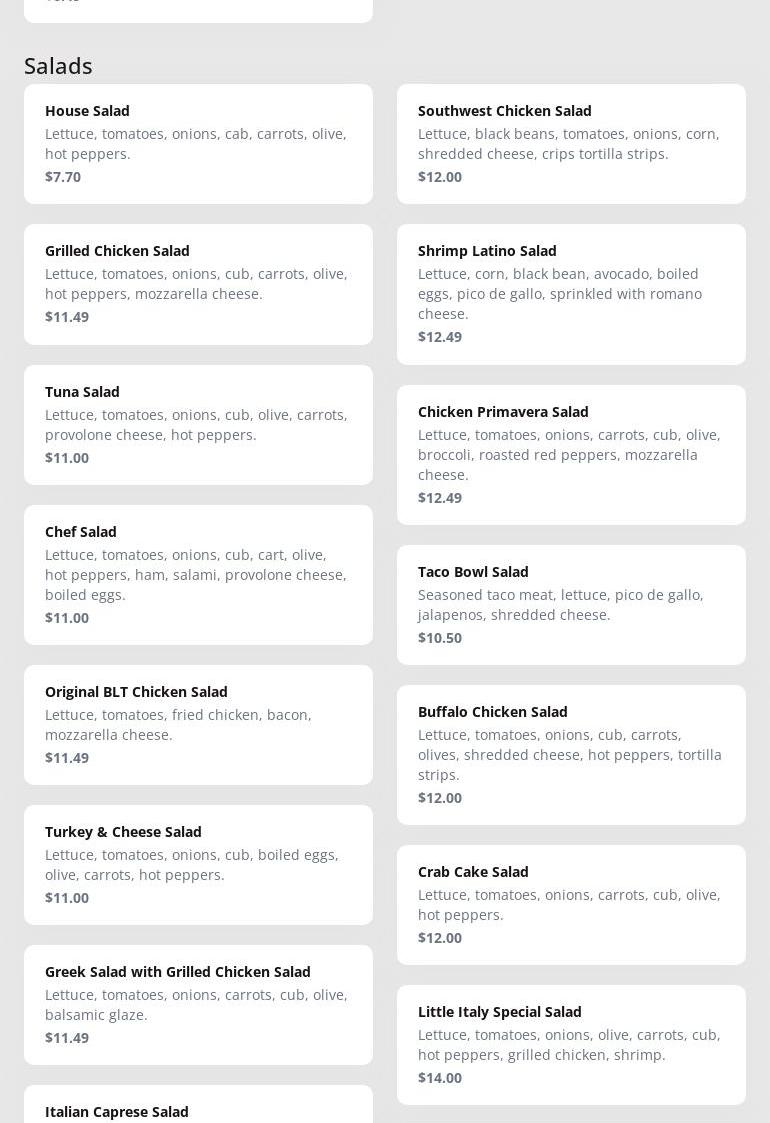770x1123 pixels.
Task: Select the Tuna Salad menu item
Action: coord(198,424)
